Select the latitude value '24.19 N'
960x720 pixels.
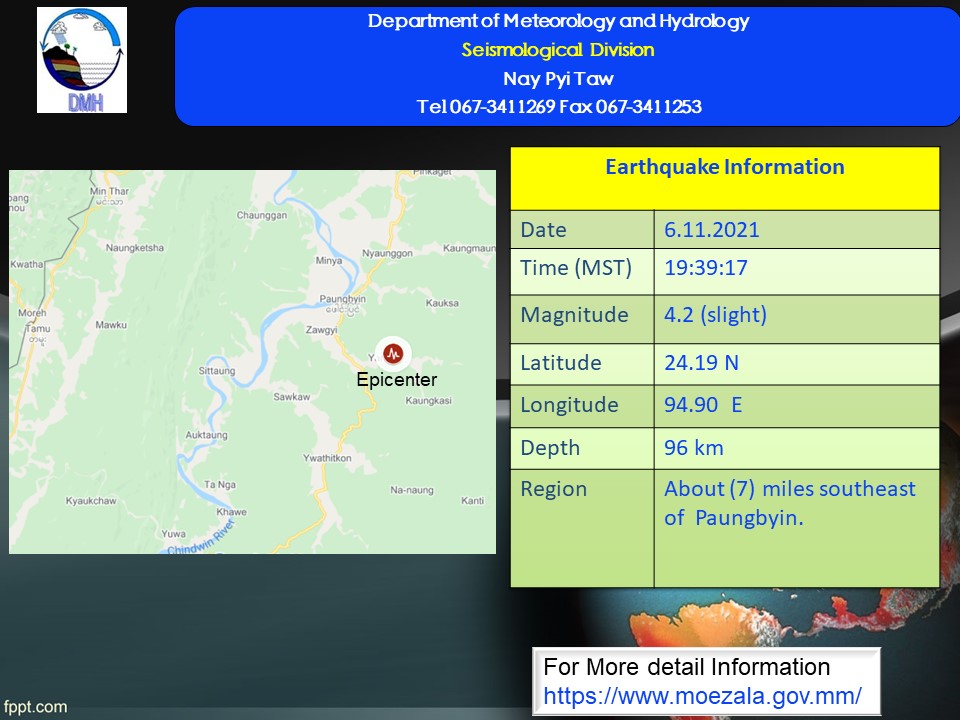point(702,362)
